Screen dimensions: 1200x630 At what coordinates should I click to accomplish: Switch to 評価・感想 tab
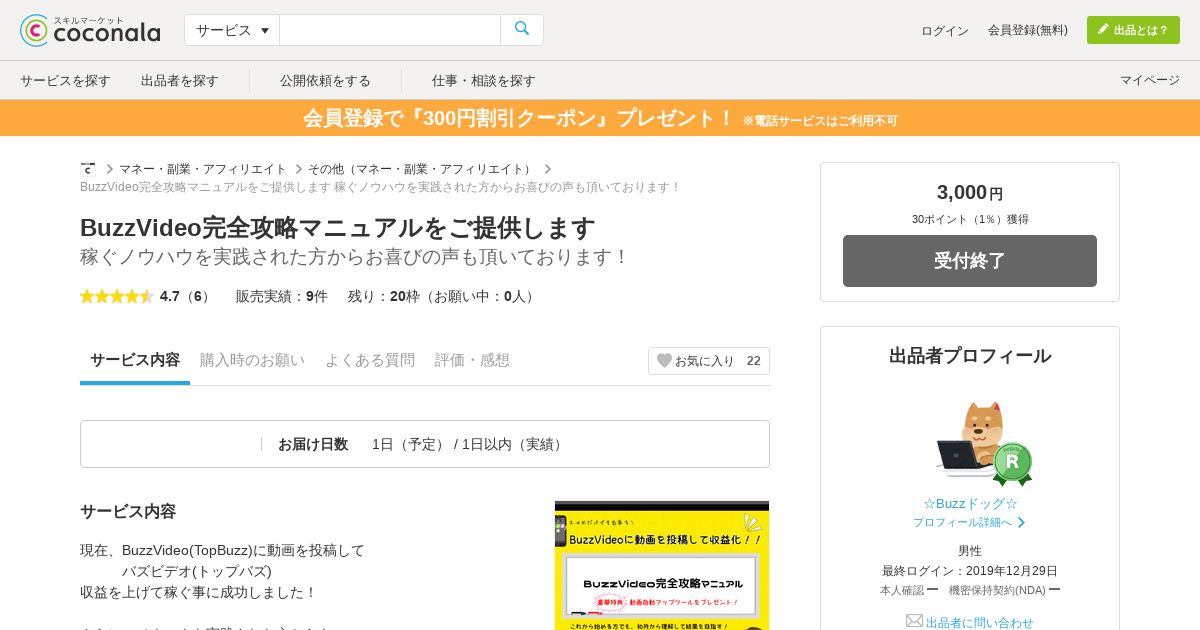point(472,360)
